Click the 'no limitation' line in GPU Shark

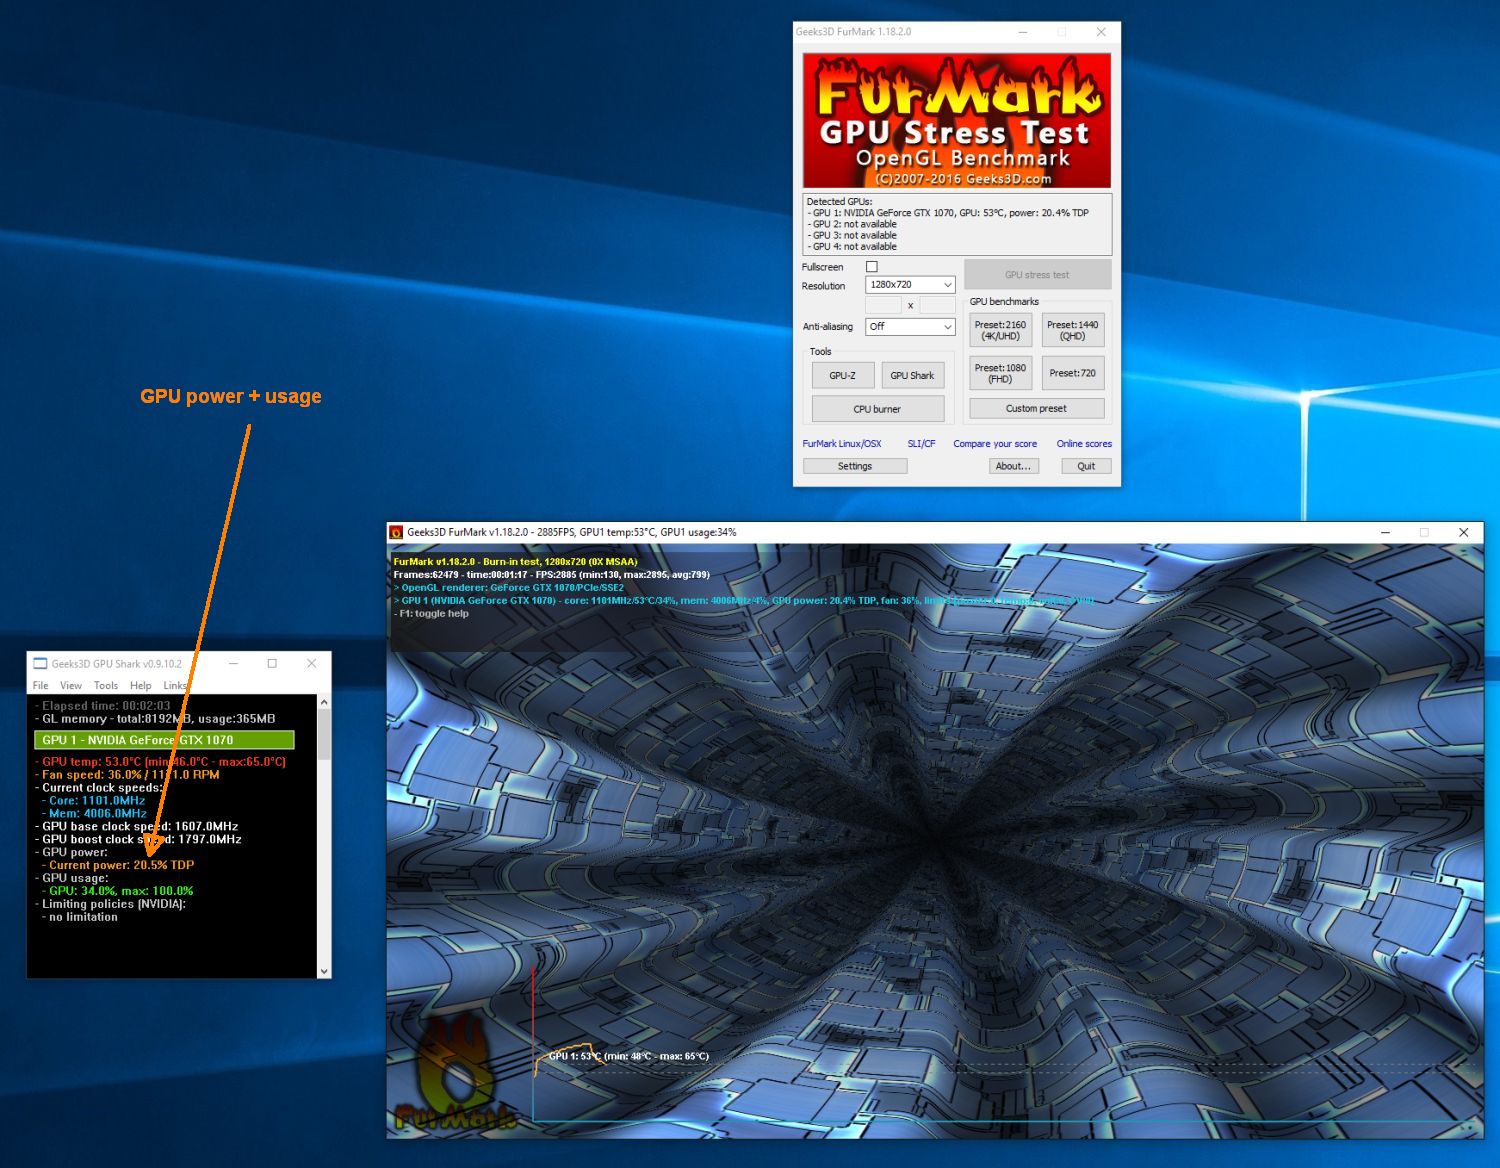(x=80, y=917)
